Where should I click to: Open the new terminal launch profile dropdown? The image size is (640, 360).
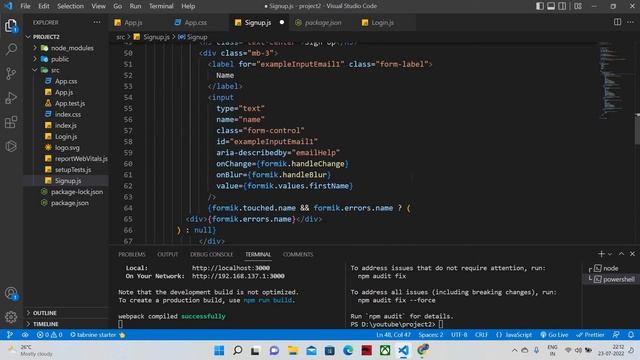[610, 254]
